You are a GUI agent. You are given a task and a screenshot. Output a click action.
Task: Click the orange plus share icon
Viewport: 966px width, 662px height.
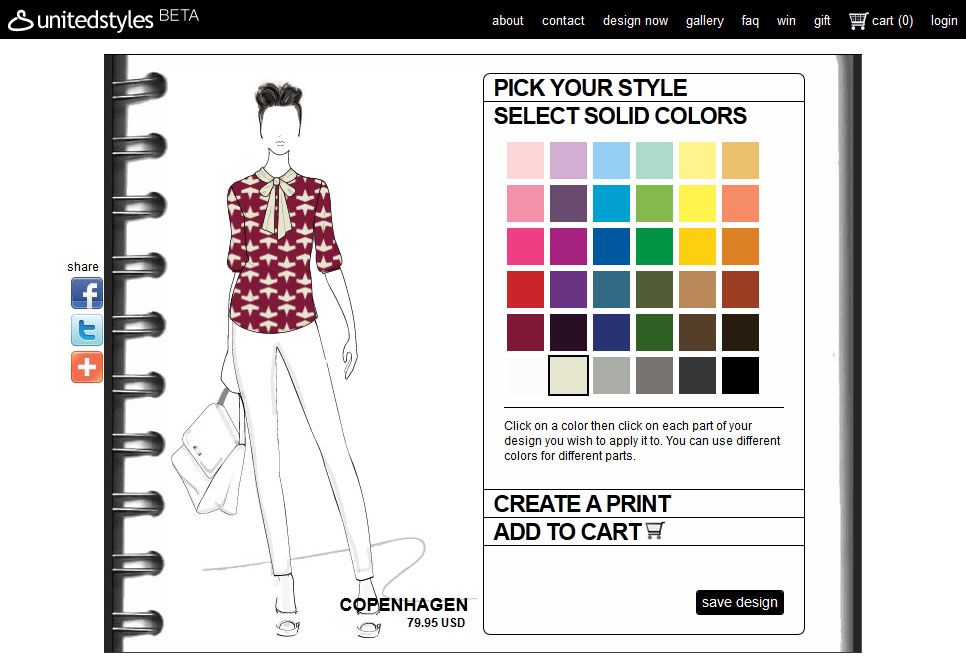pyautogui.click(x=87, y=367)
